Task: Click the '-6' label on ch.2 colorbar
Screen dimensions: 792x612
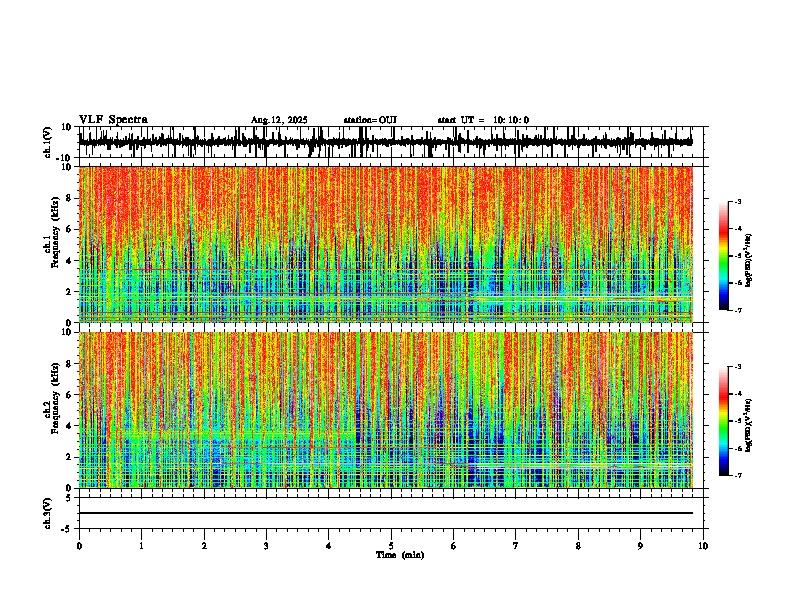Action: (738, 448)
